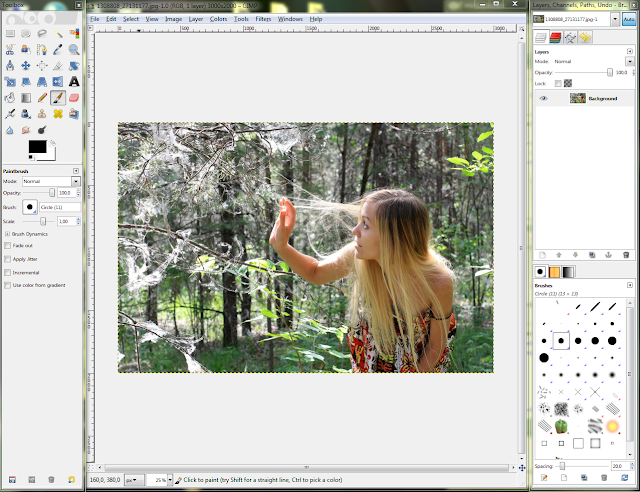The image size is (640, 492).
Task: Hide the Background layer with eye icon
Action: coord(543,98)
